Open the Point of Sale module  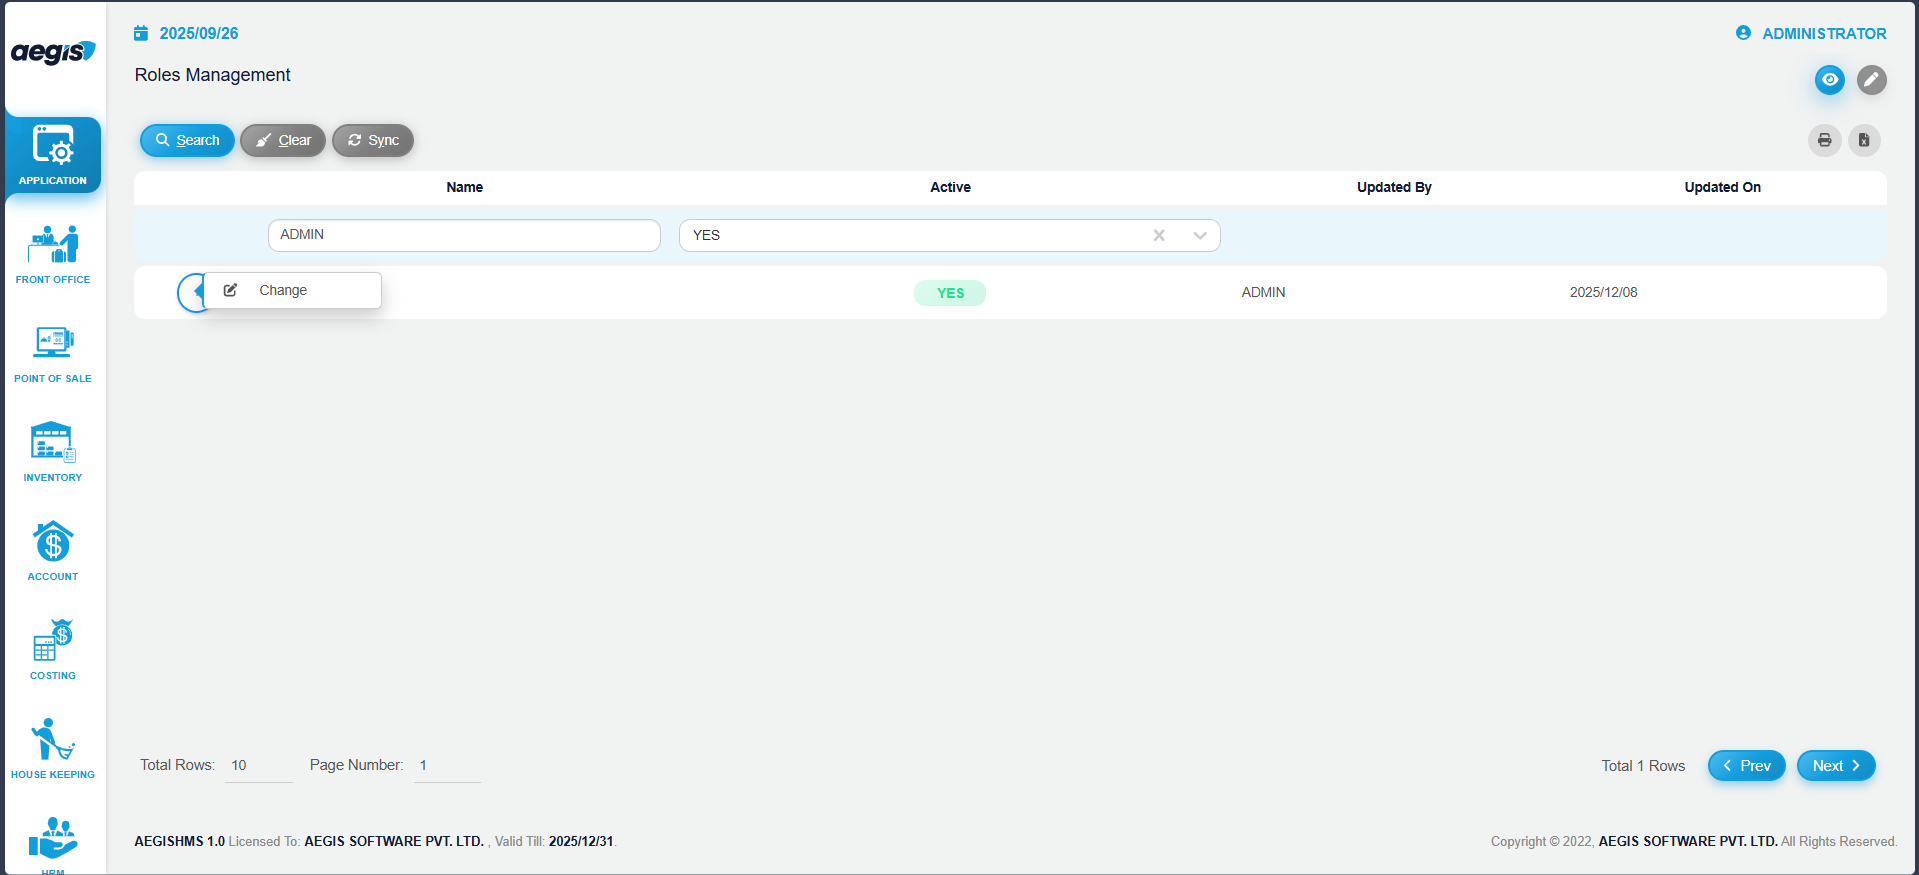pyautogui.click(x=53, y=353)
